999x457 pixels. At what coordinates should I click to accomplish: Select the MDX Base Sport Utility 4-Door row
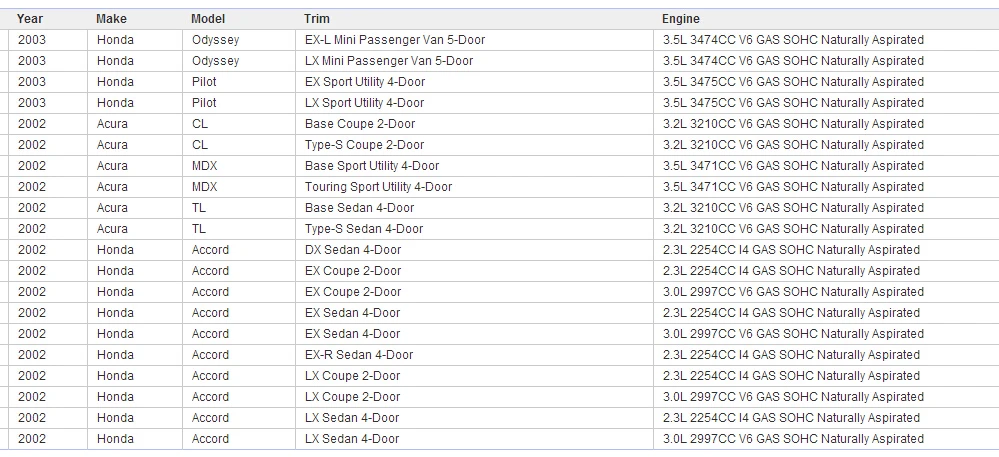(500, 166)
